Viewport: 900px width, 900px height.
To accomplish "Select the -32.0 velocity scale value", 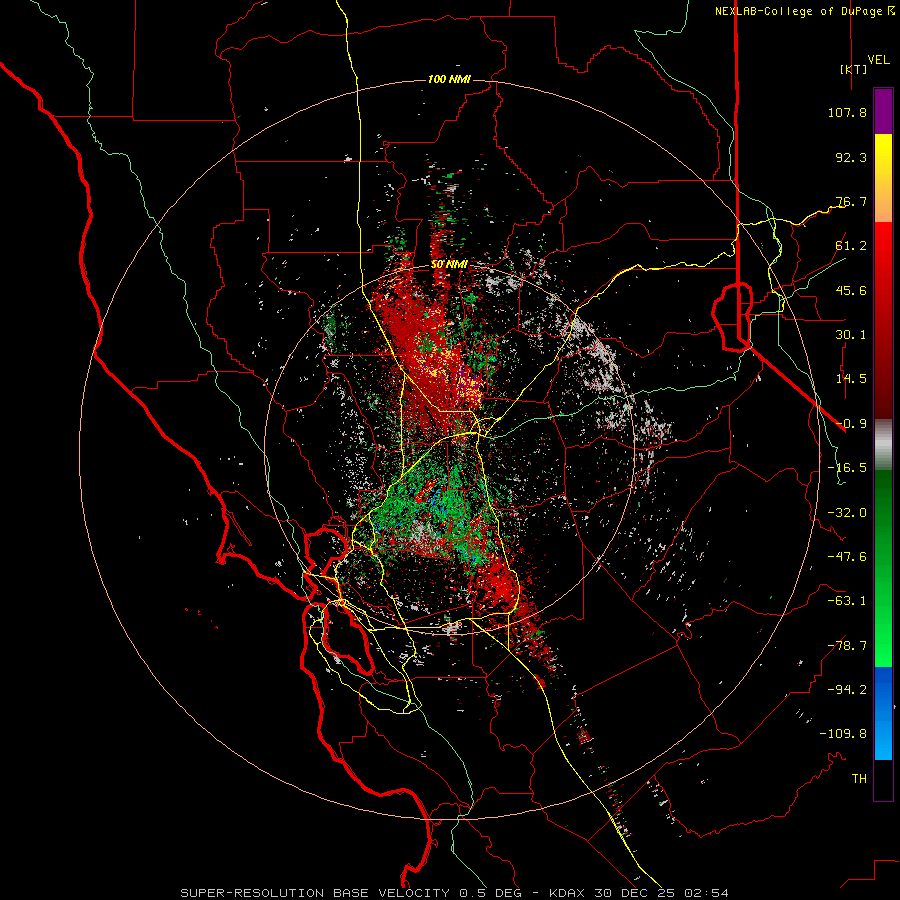I will [847, 513].
